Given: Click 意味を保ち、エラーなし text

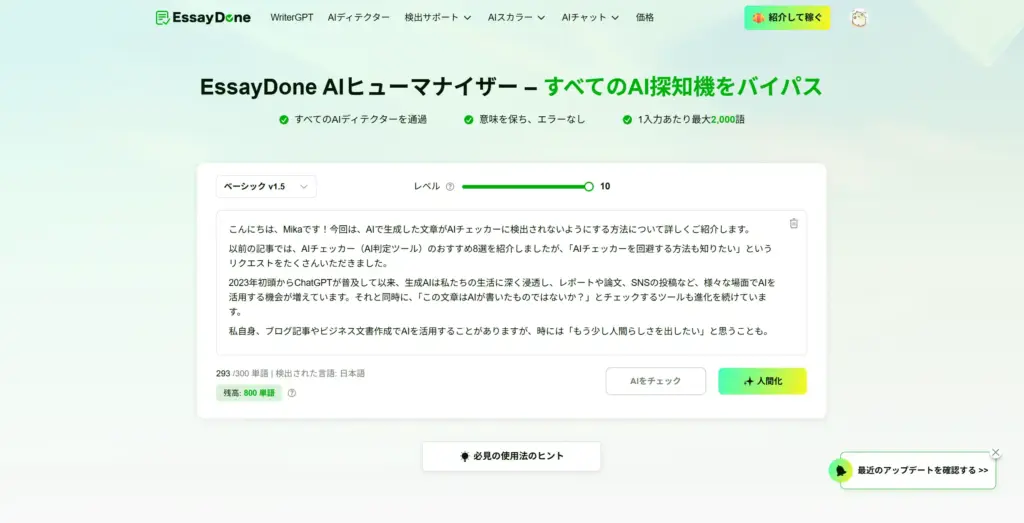Looking at the screenshot, I should pyautogui.click(x=532, y=119).
